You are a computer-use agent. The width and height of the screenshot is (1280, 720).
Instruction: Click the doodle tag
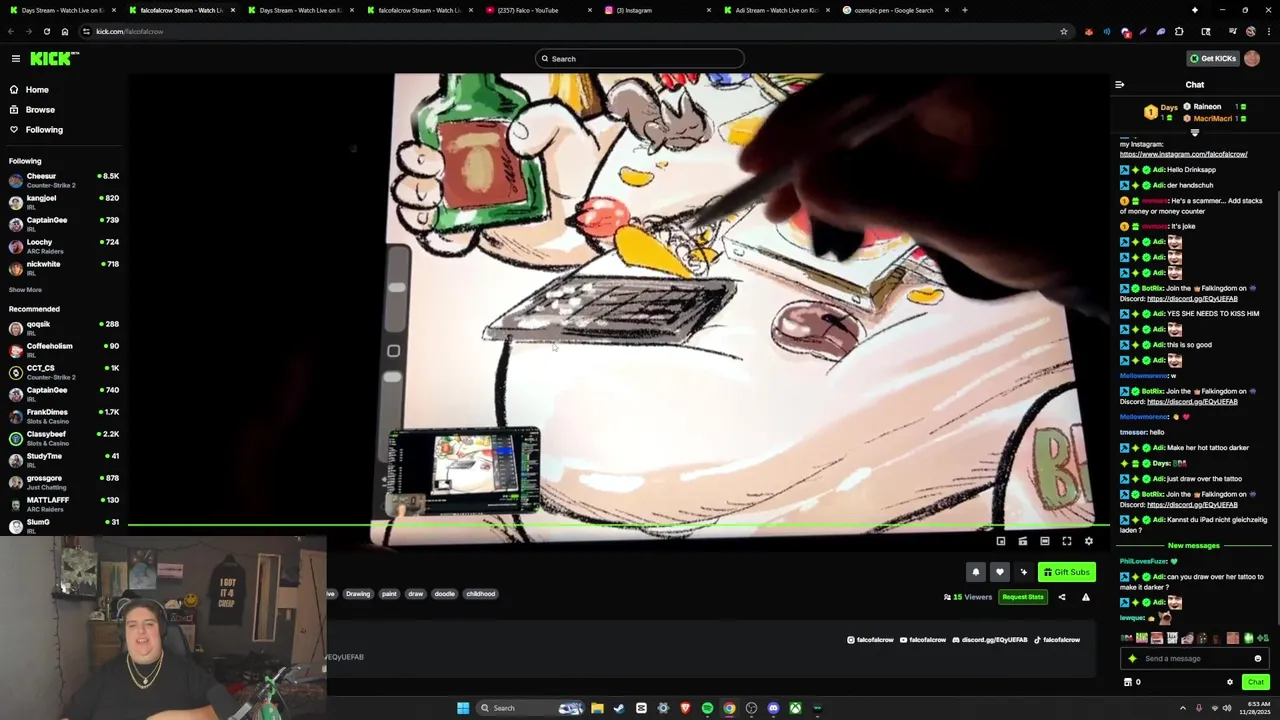(x=445, y=594)
